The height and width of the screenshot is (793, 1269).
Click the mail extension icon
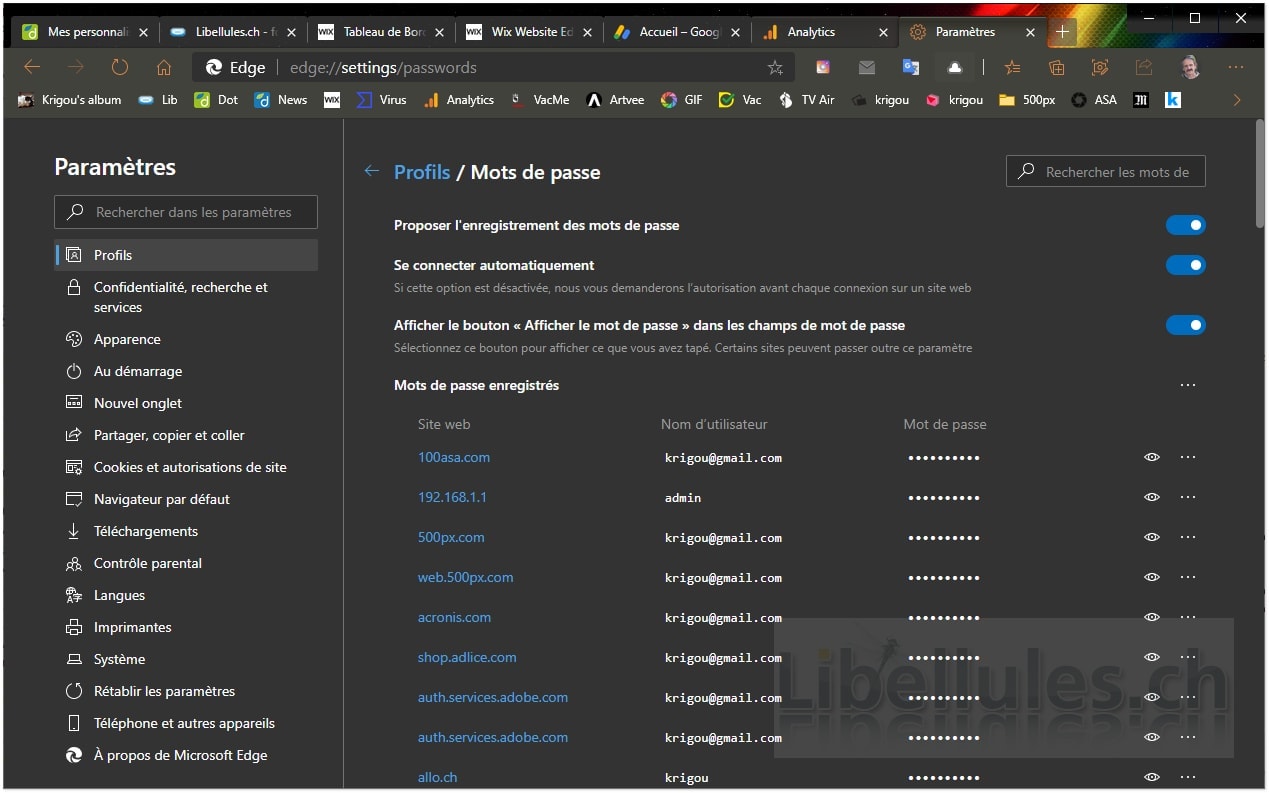click(x=867, y=67)
